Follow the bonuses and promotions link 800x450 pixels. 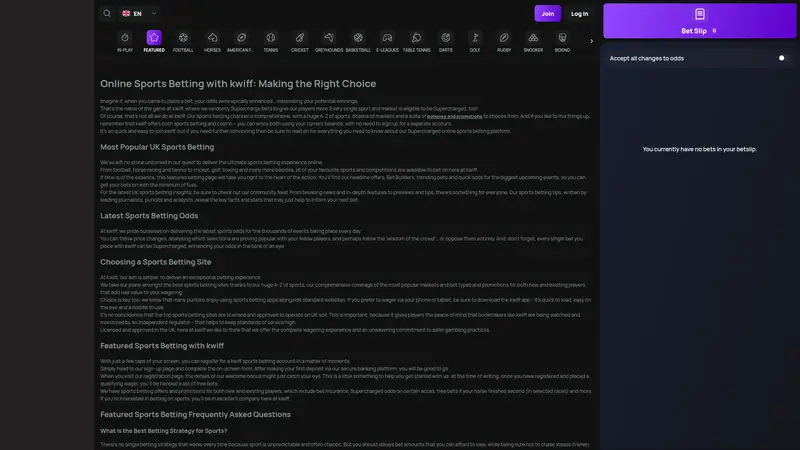tap(454, 116)
